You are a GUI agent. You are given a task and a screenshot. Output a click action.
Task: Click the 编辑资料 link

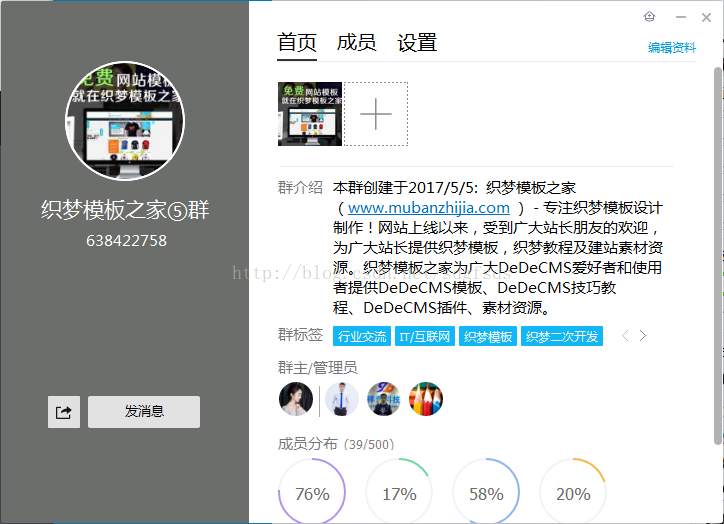coord(672,48)
